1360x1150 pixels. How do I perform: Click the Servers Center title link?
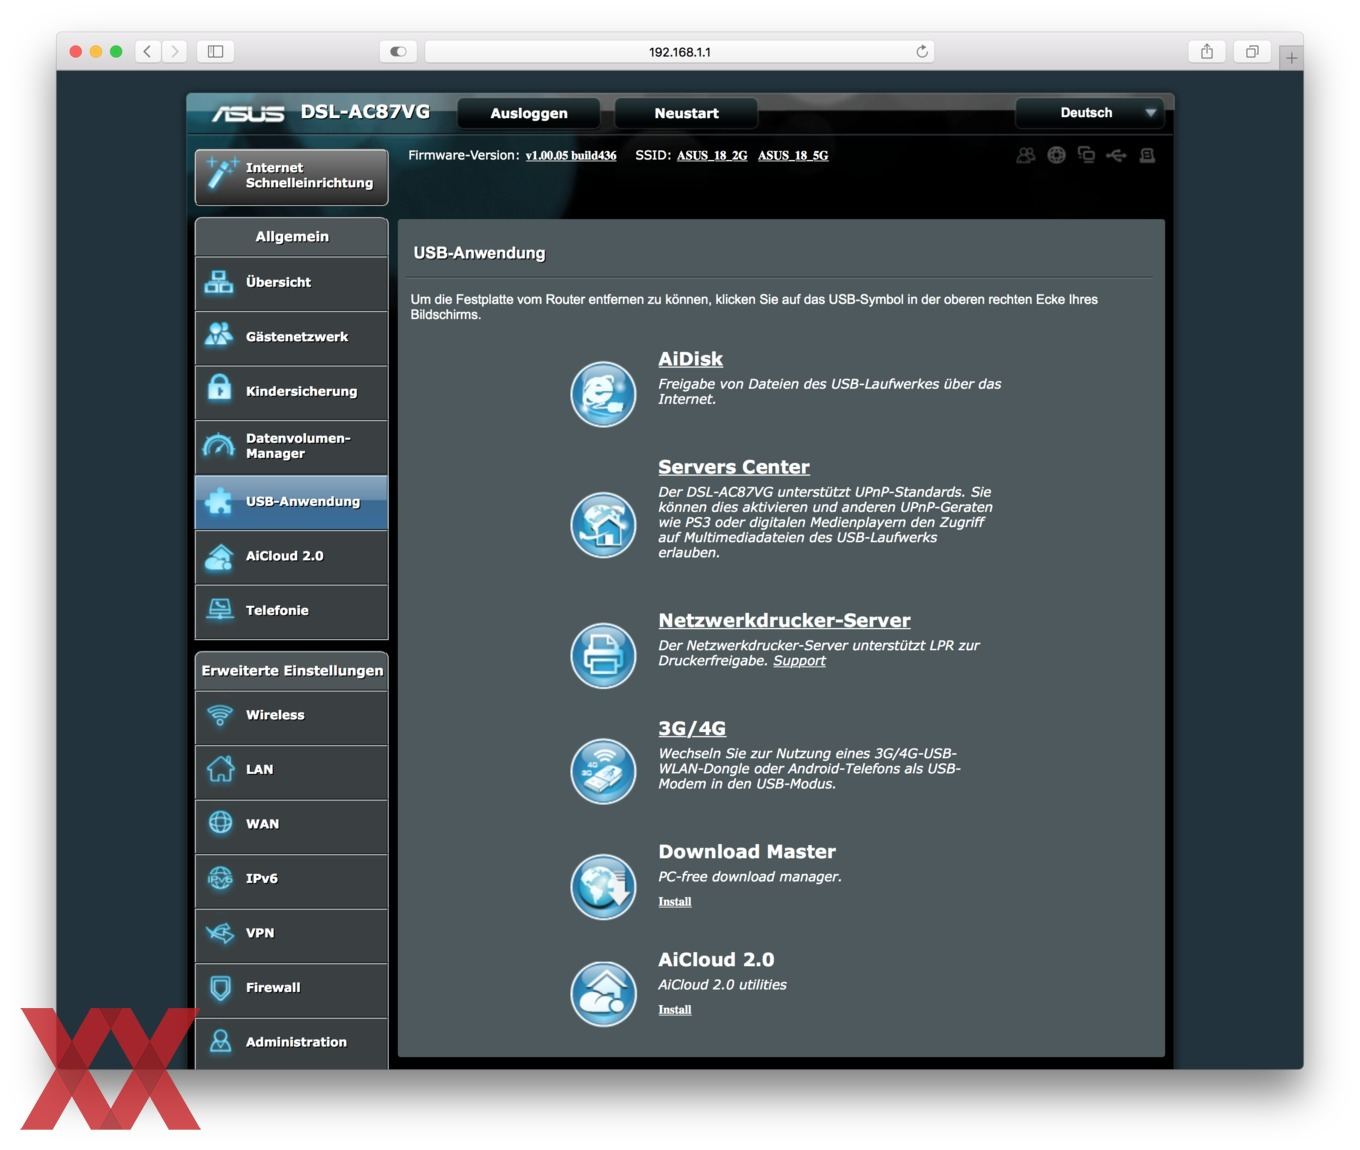point(734,467)
